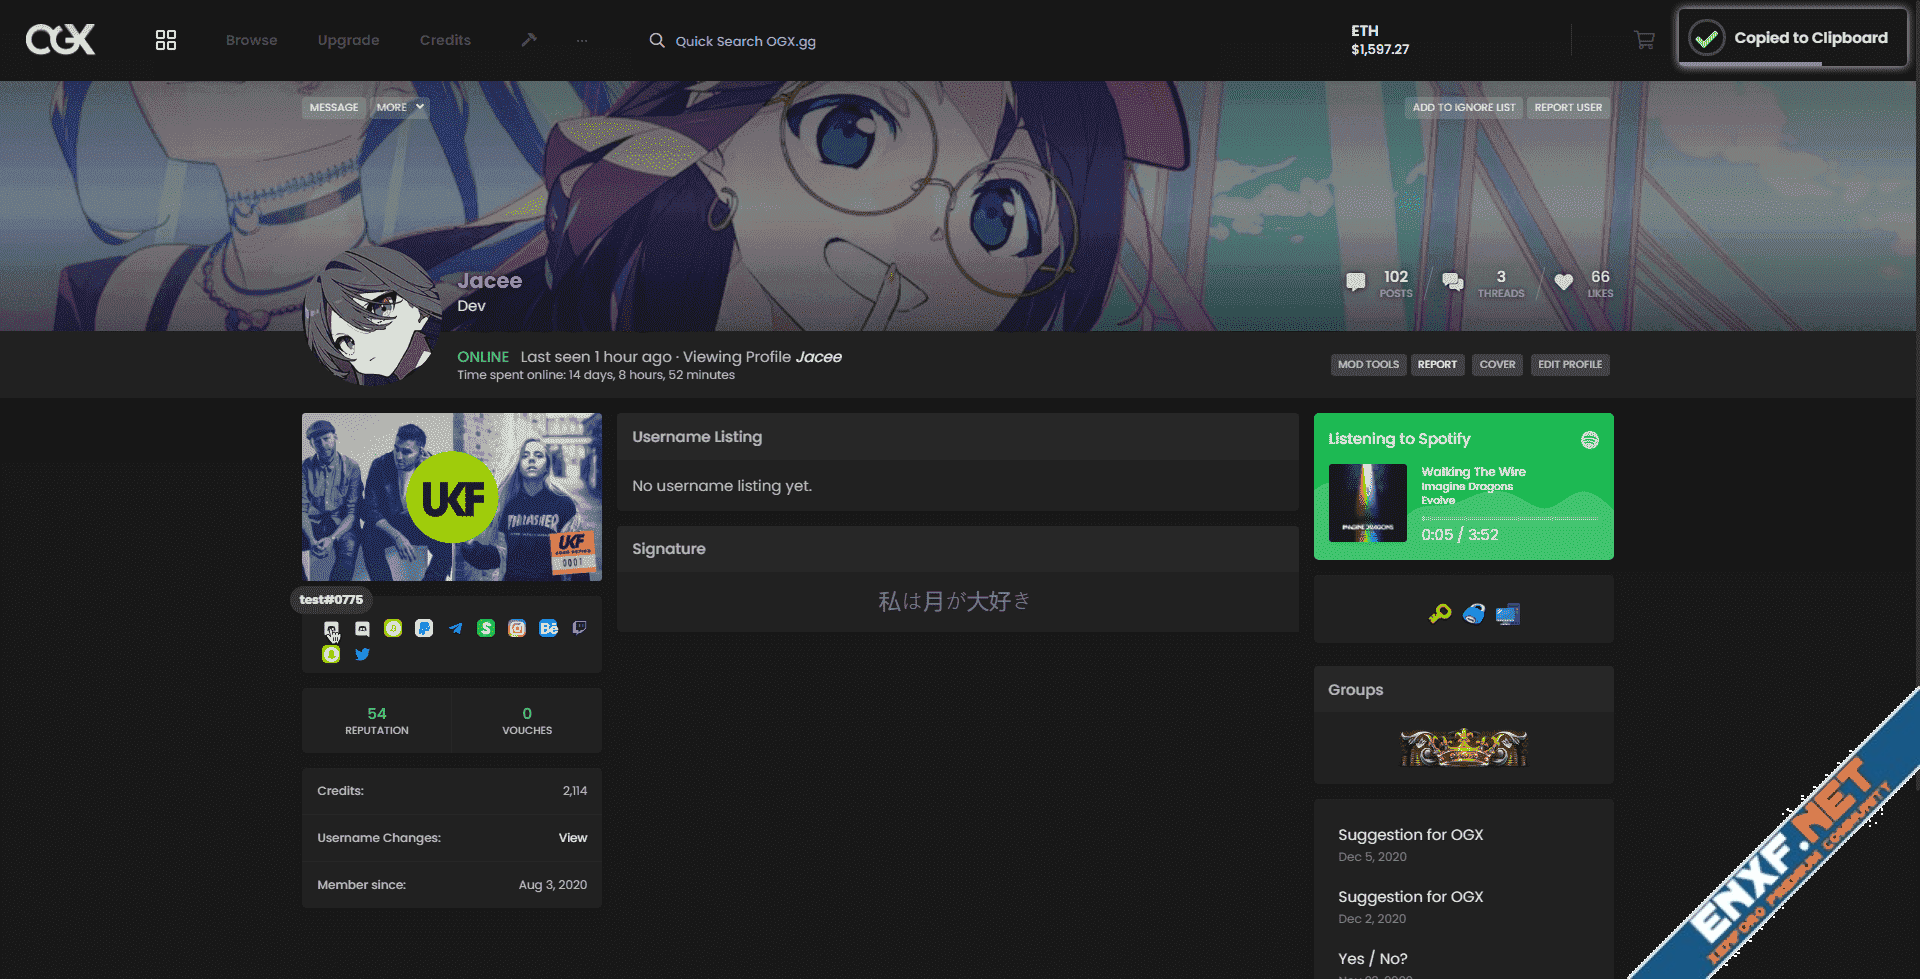View the username changes history
The height and width of the screenshot is (979, 1920).
(x=572, y=838)
